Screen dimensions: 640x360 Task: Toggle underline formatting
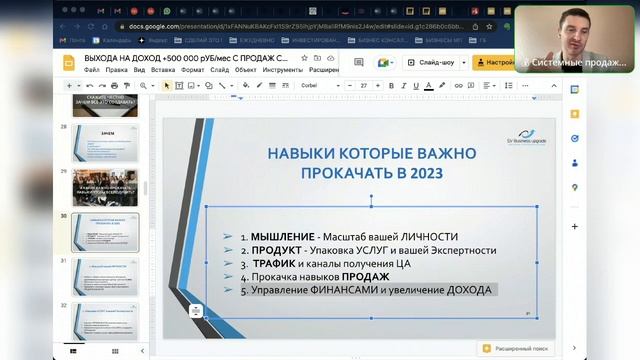click(x=416, y=85)
